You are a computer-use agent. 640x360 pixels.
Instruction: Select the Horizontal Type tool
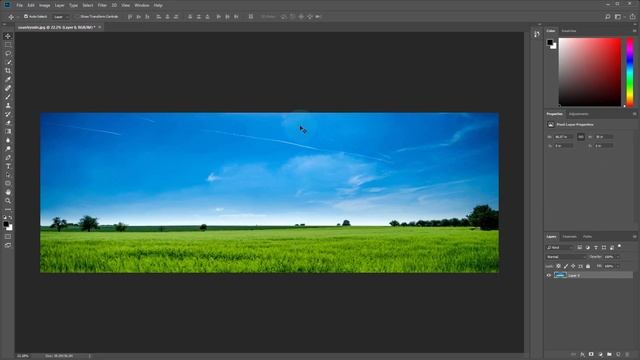pyautogui.click(x=8, y=166)
